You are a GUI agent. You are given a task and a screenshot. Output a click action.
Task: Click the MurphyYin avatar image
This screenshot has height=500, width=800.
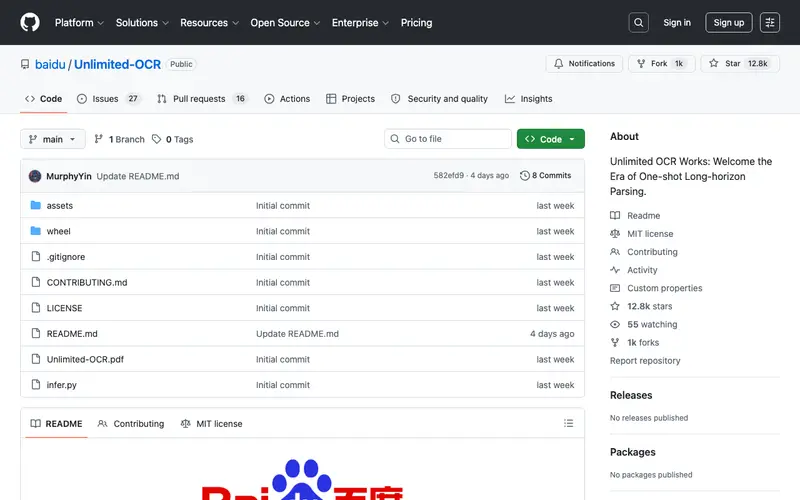point(35,176)
